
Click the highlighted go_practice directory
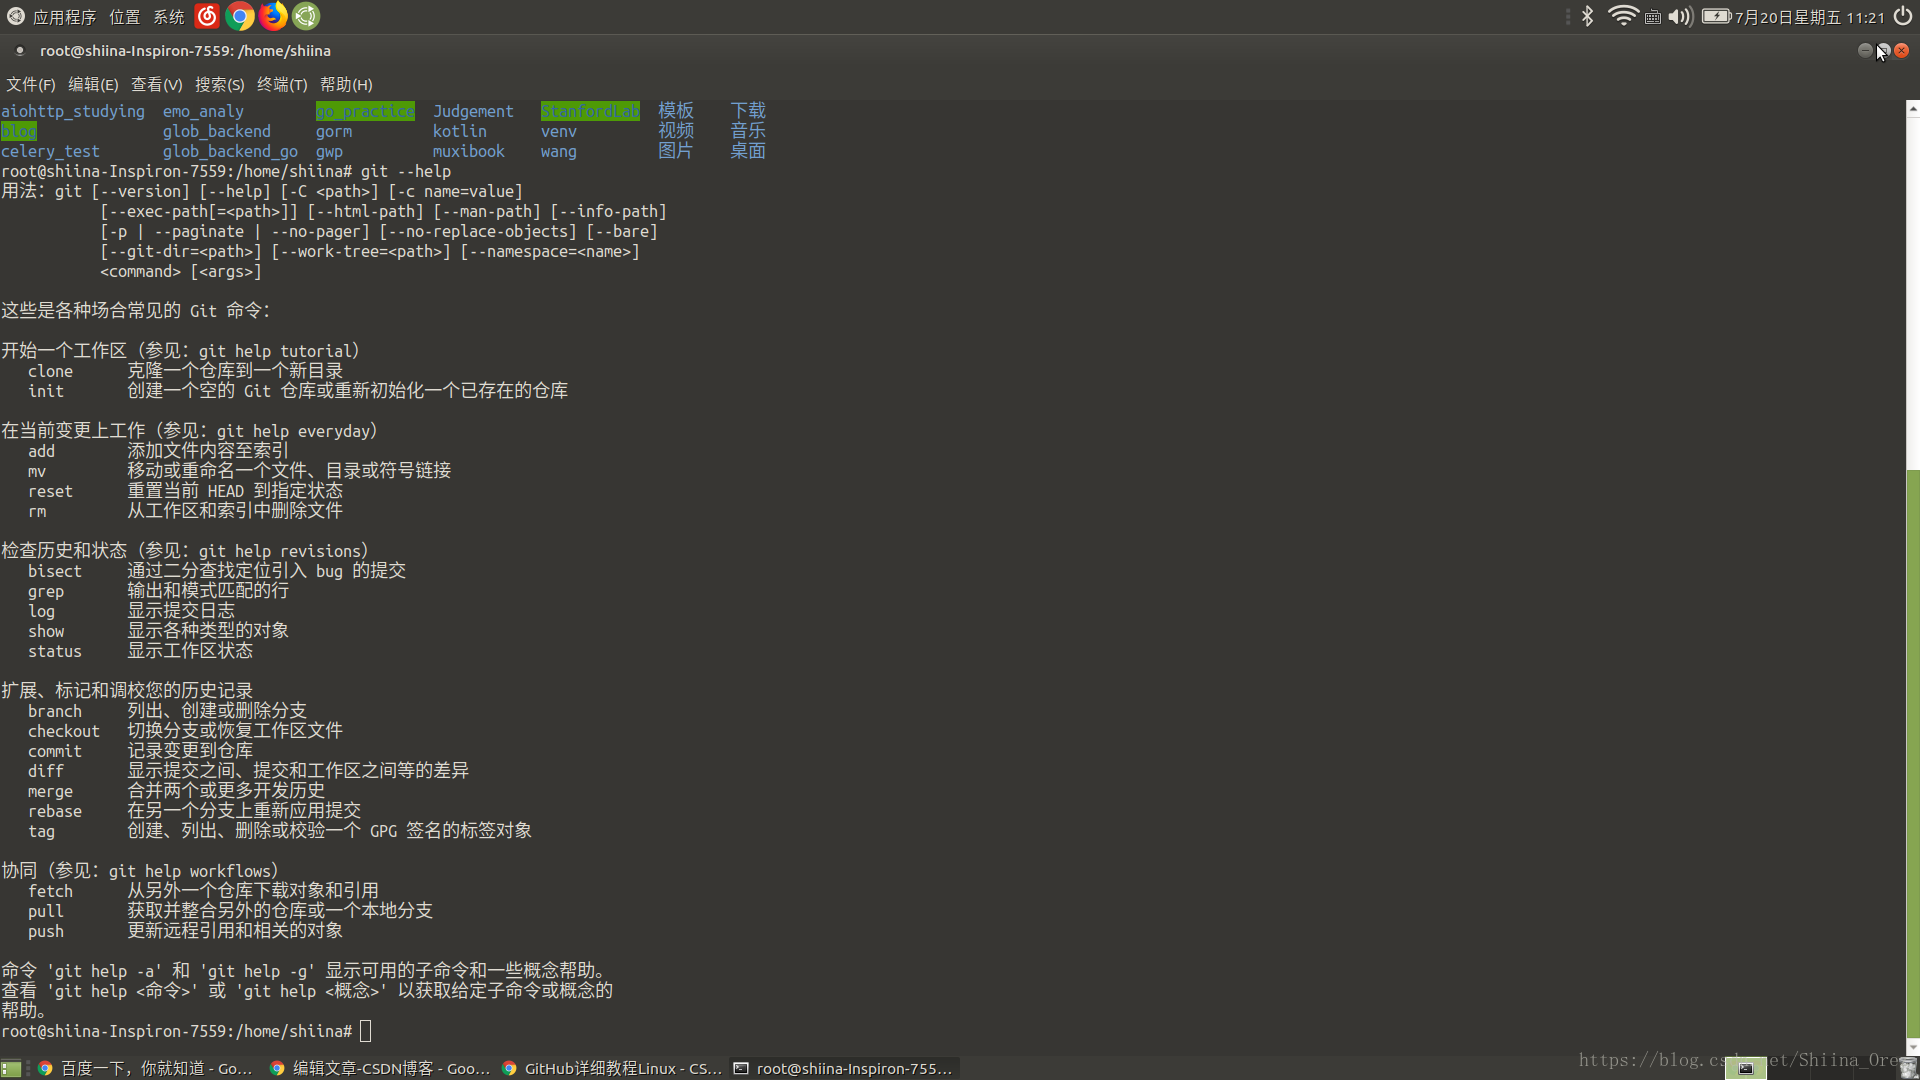click(x=365, y=111)
